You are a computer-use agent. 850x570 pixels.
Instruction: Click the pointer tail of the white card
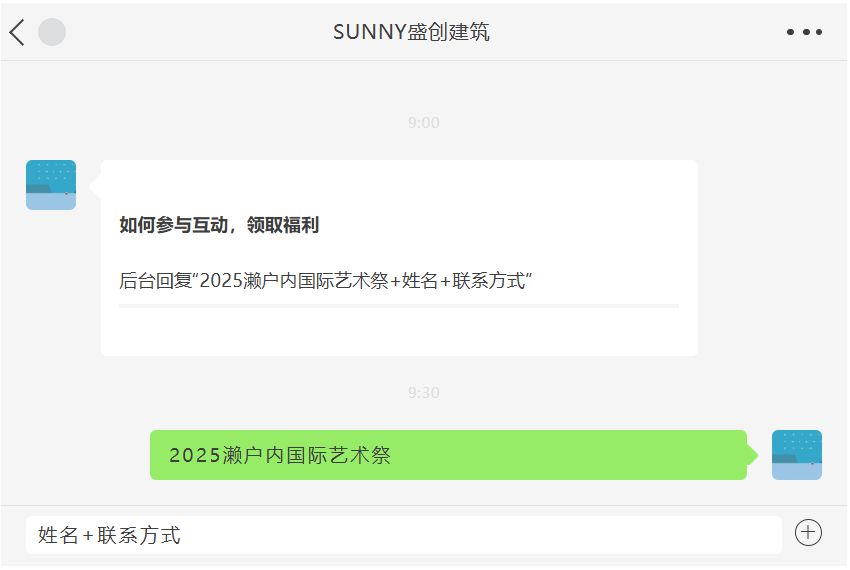[96, 185]
